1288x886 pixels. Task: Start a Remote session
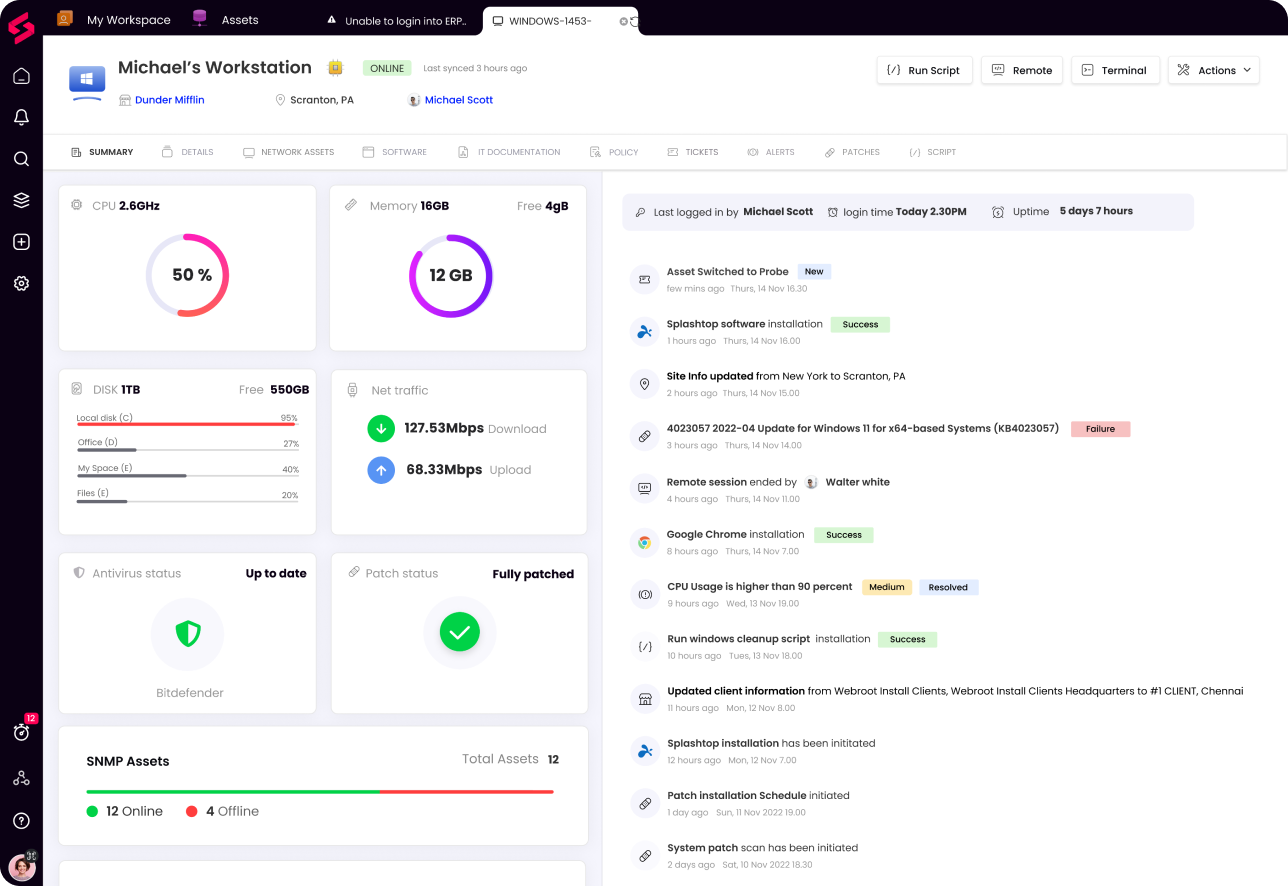(x=1022, y=70)
